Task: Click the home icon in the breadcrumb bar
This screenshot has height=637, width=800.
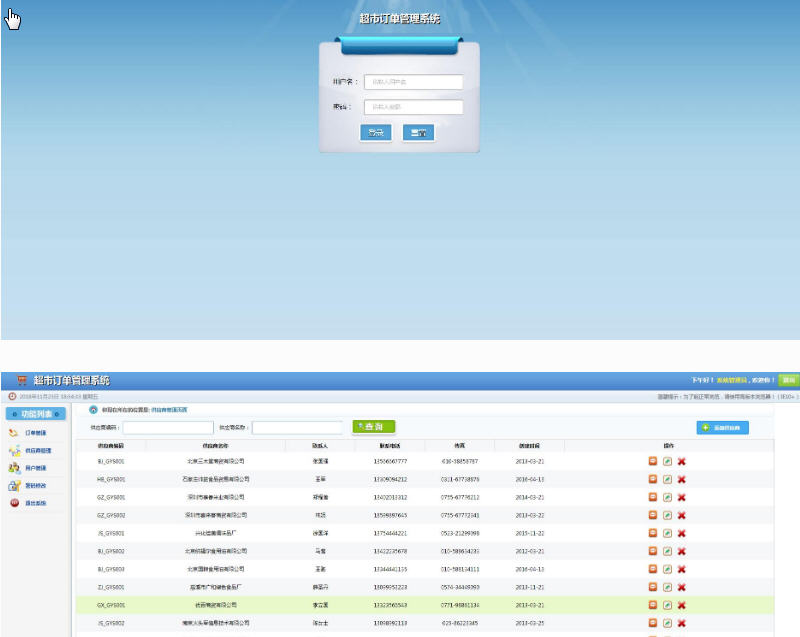Action: 94,410
